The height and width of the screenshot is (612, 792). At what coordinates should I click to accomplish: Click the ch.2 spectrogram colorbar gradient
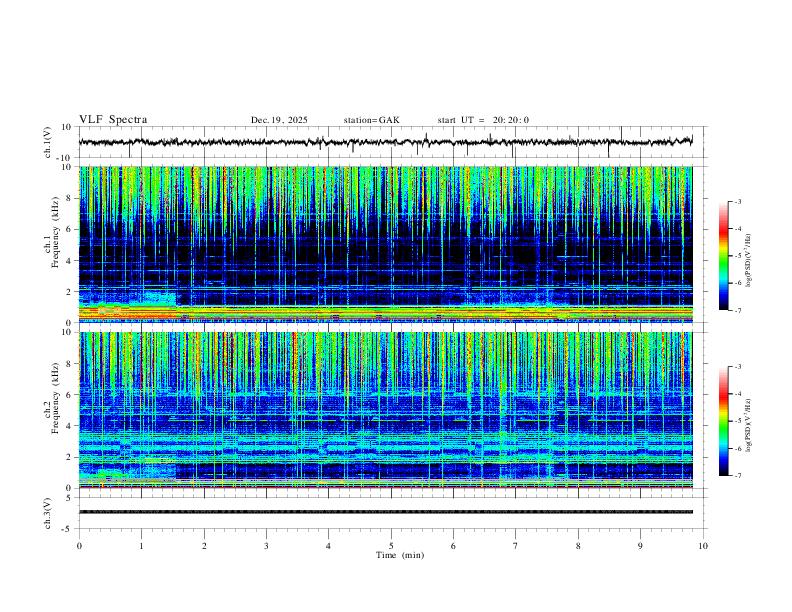click(723, 421)
